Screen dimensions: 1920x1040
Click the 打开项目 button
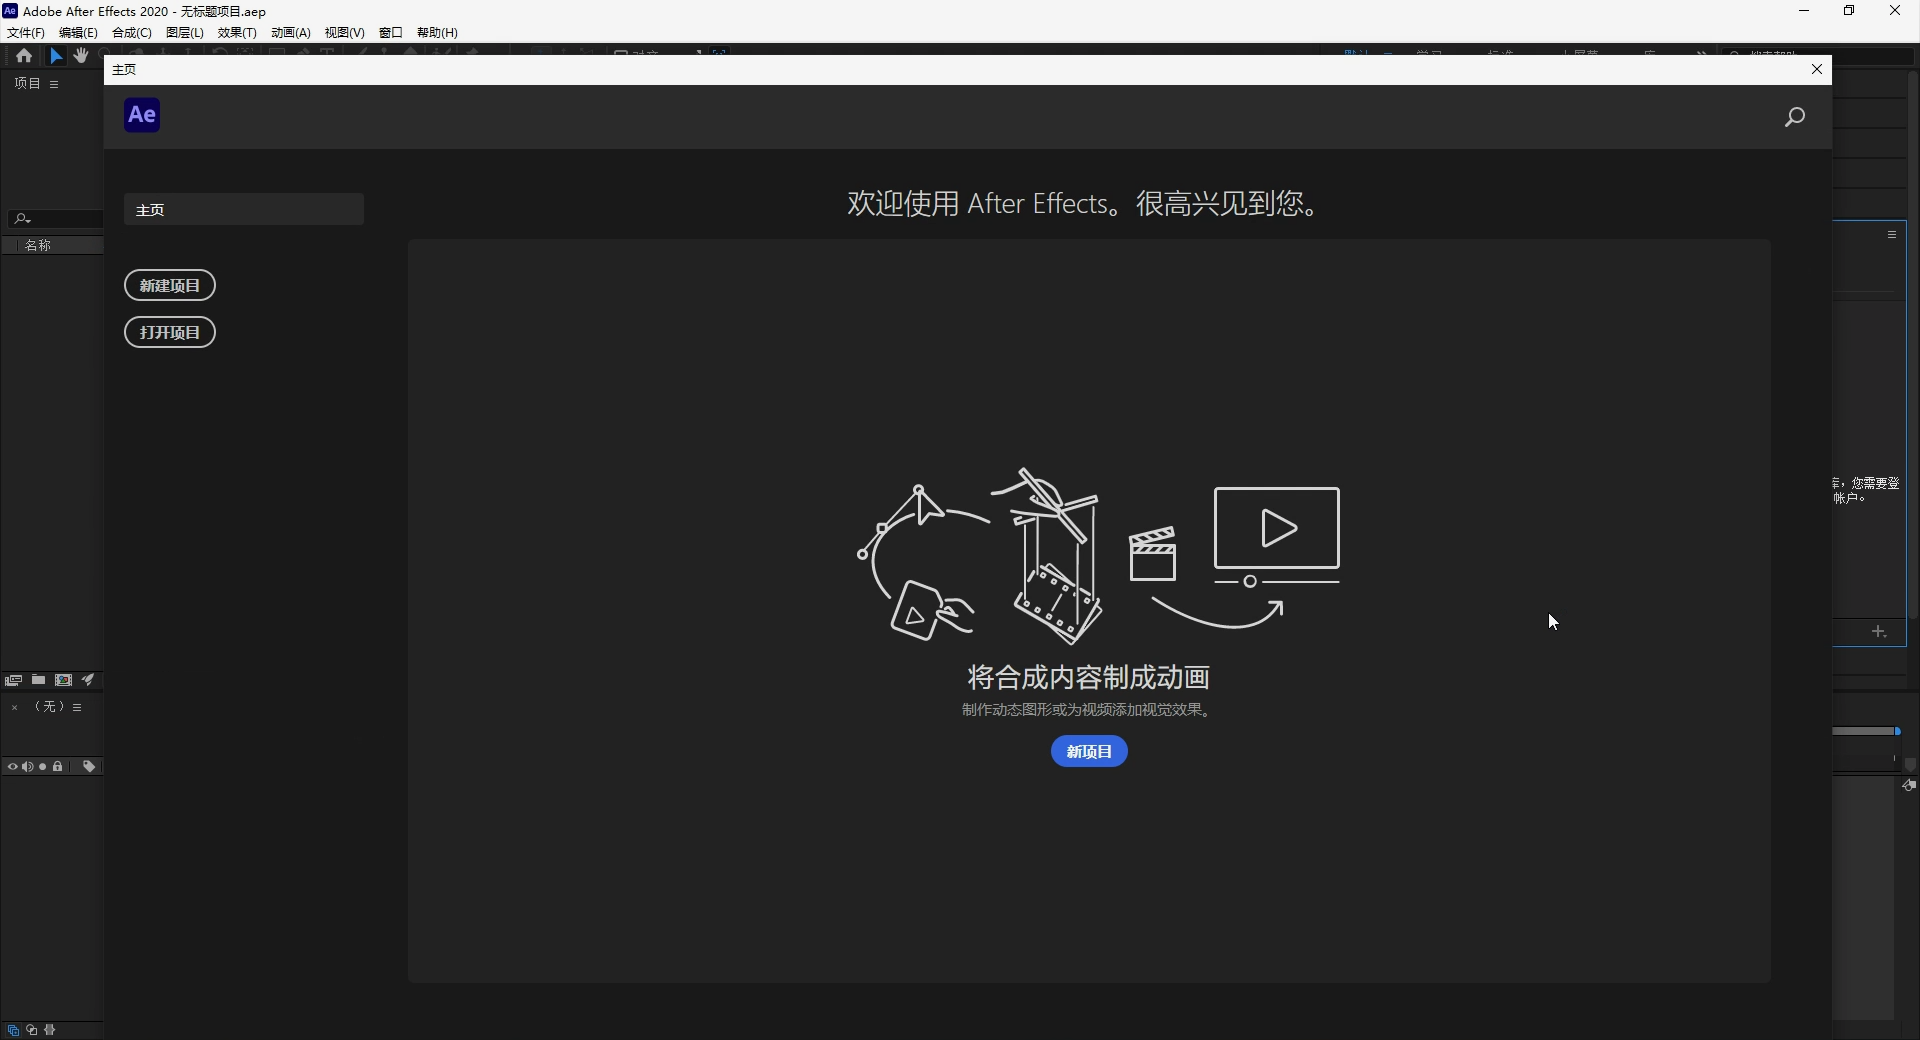tap(170, 332)
